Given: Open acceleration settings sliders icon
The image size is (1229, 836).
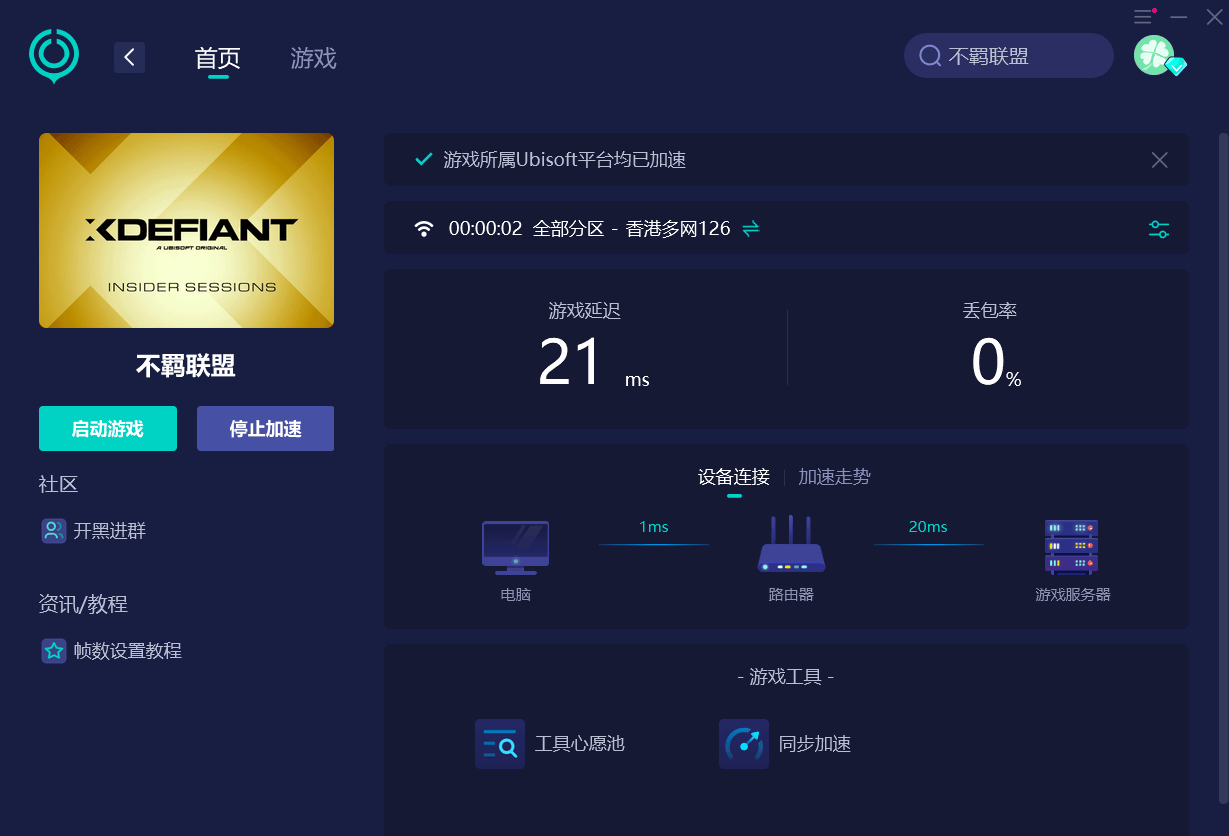Looking at the screenshot, I should tap(1159, 229).
